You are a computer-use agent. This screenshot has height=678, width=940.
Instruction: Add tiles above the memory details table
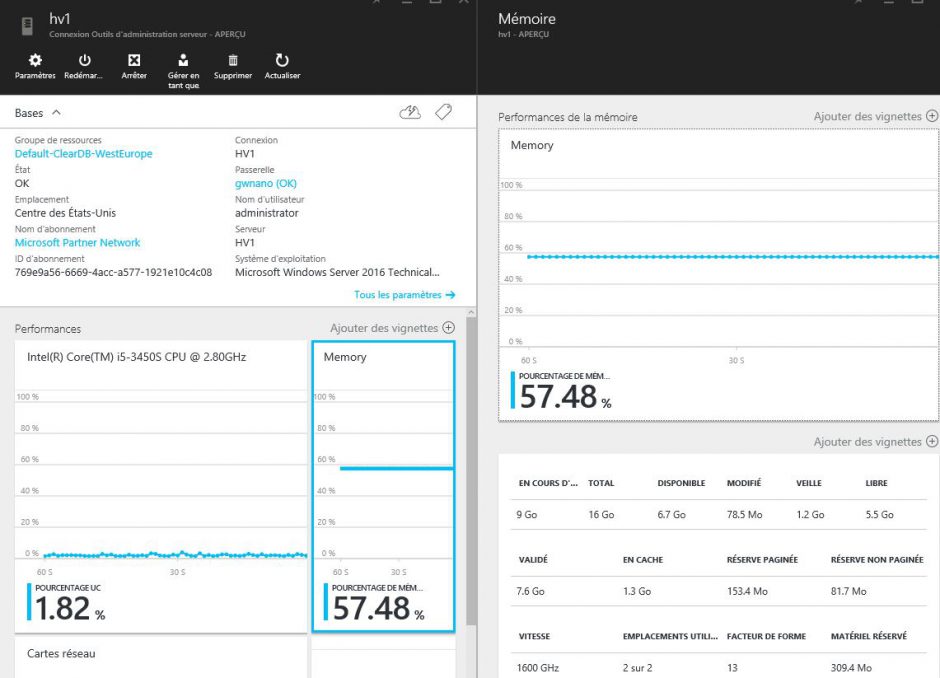point(875,442)
